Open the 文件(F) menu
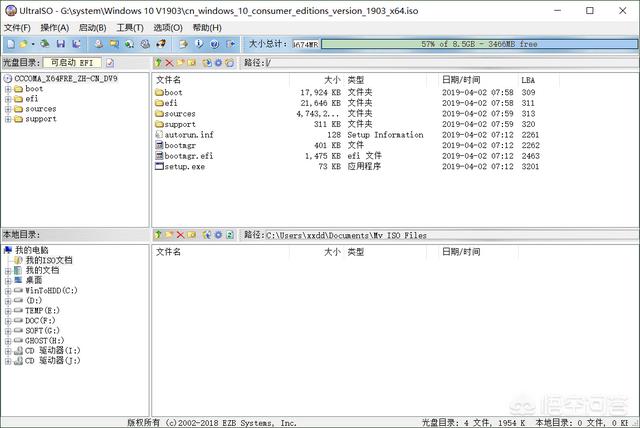This screenshot has height=428, width=640. point(17,28)
